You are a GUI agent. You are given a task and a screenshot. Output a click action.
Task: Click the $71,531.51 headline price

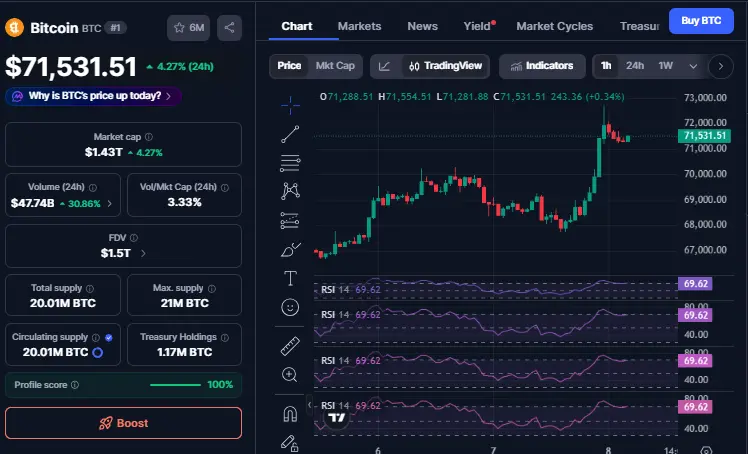pos(71,67)
